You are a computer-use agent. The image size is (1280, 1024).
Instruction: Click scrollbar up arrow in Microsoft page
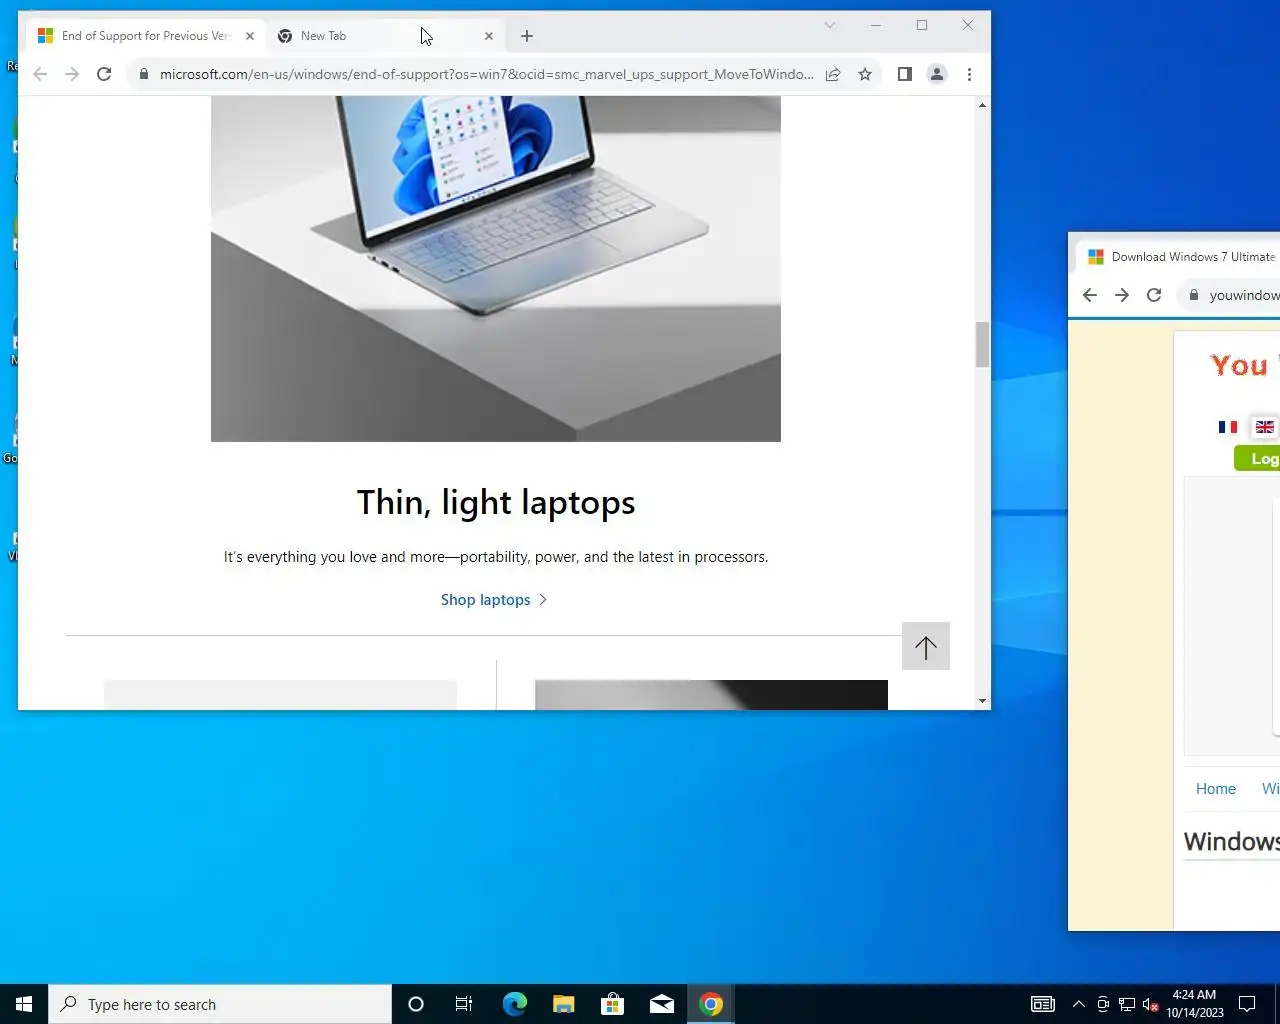[x=982, y=104]
